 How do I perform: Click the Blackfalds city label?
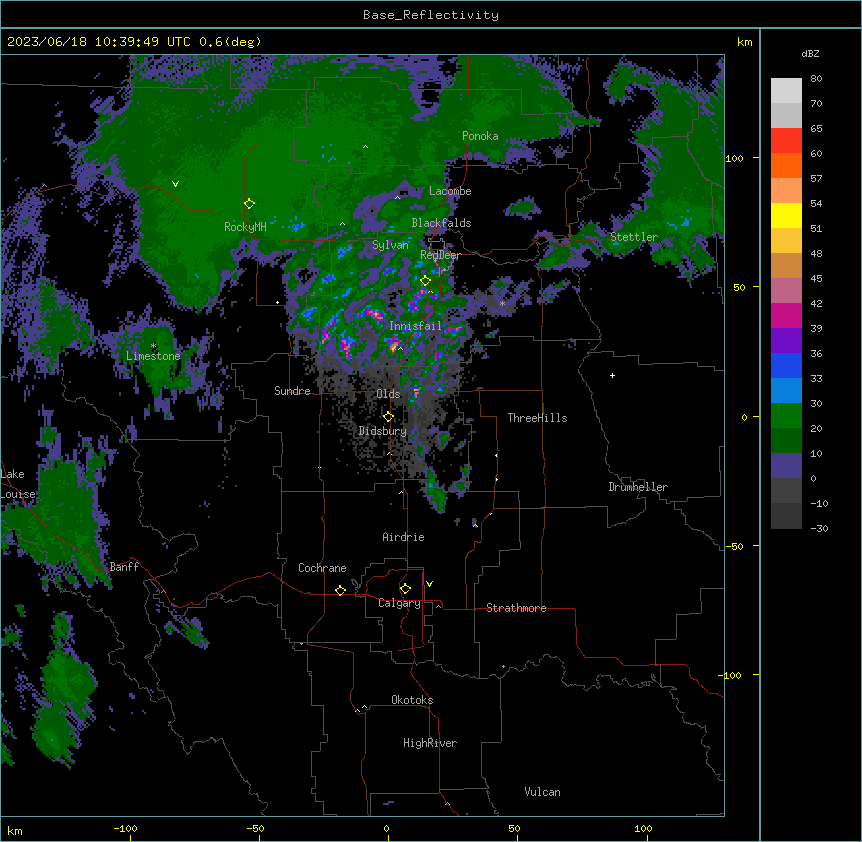pyautogui.click(x=441, y=223)
